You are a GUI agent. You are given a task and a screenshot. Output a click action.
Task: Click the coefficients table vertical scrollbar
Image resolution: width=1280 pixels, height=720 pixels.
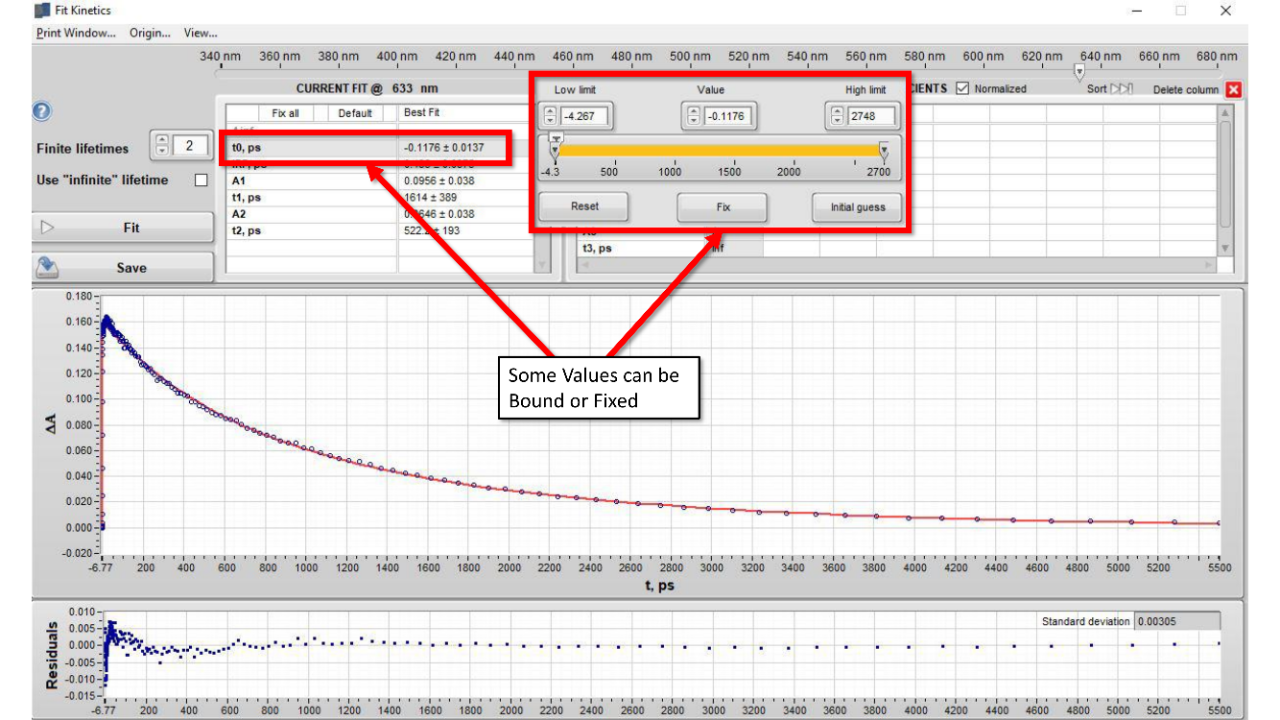1224,180
